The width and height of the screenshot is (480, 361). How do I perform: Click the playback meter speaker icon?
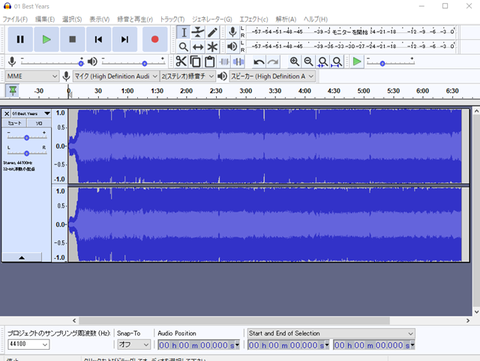coord(232,46)
